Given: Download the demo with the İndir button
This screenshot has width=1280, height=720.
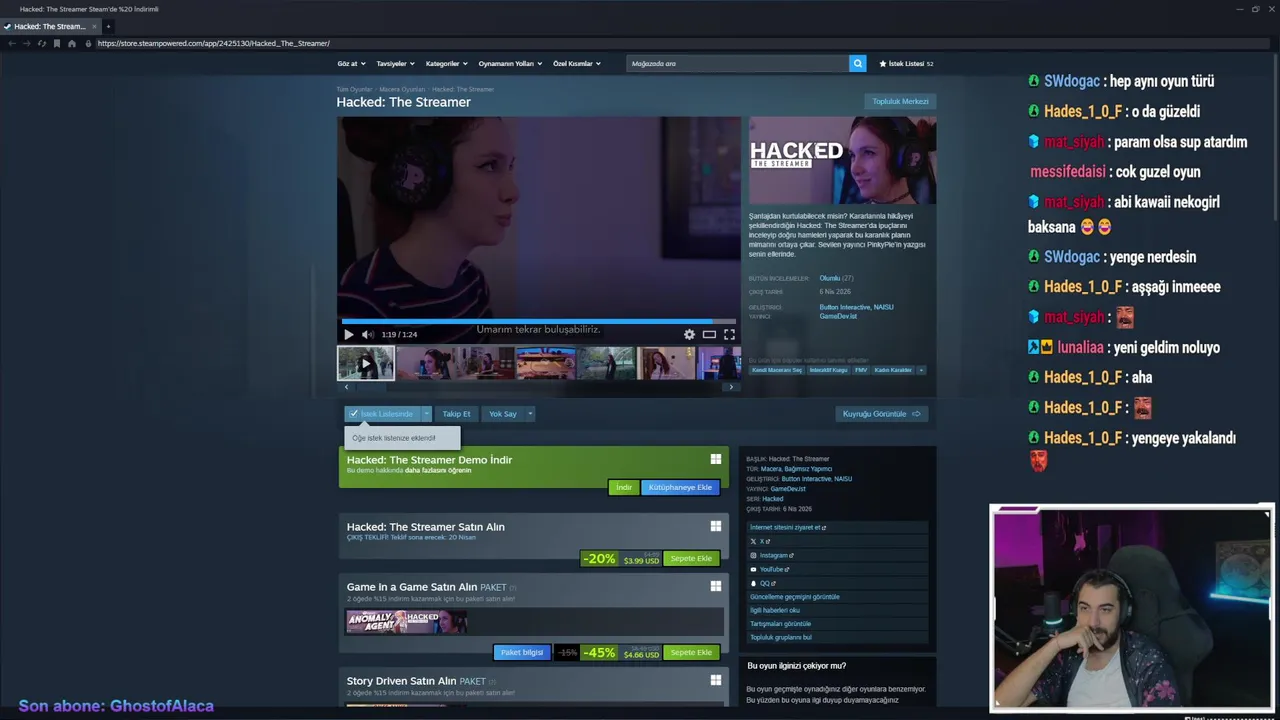Looking at the screenshot, I should click(623, 487).
